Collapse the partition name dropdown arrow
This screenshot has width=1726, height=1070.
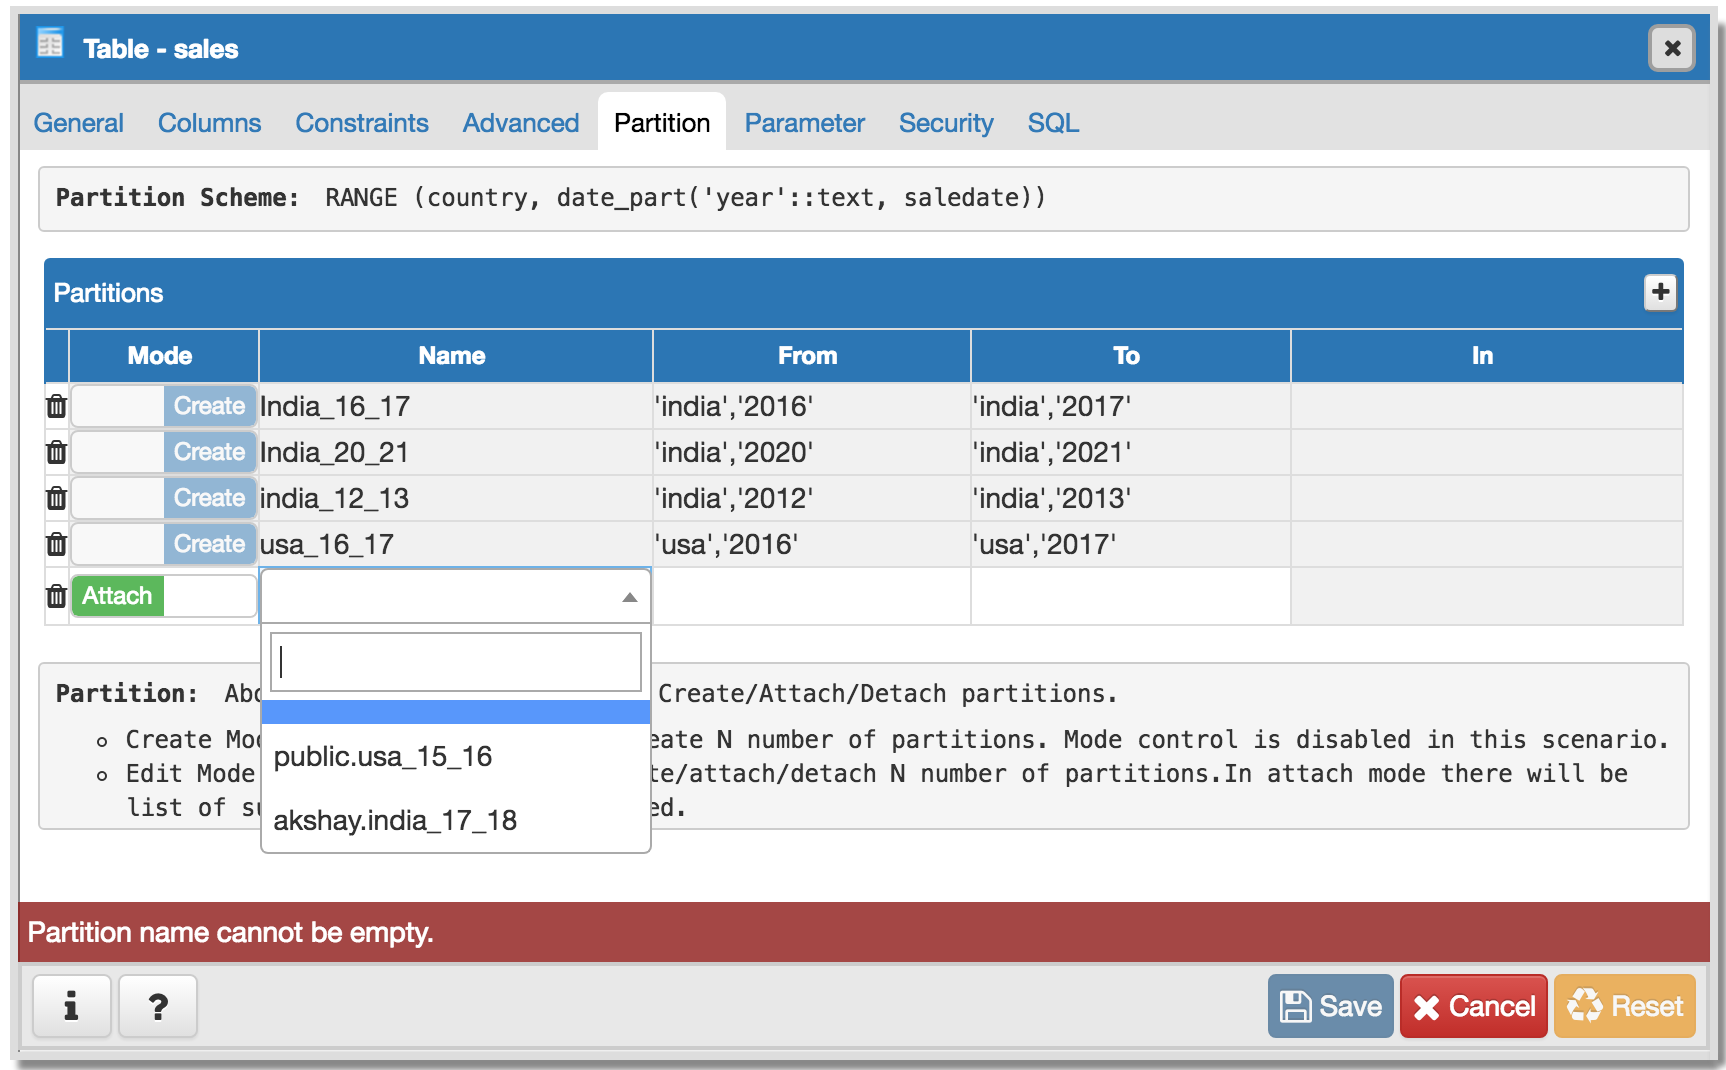tap(629, 597)
